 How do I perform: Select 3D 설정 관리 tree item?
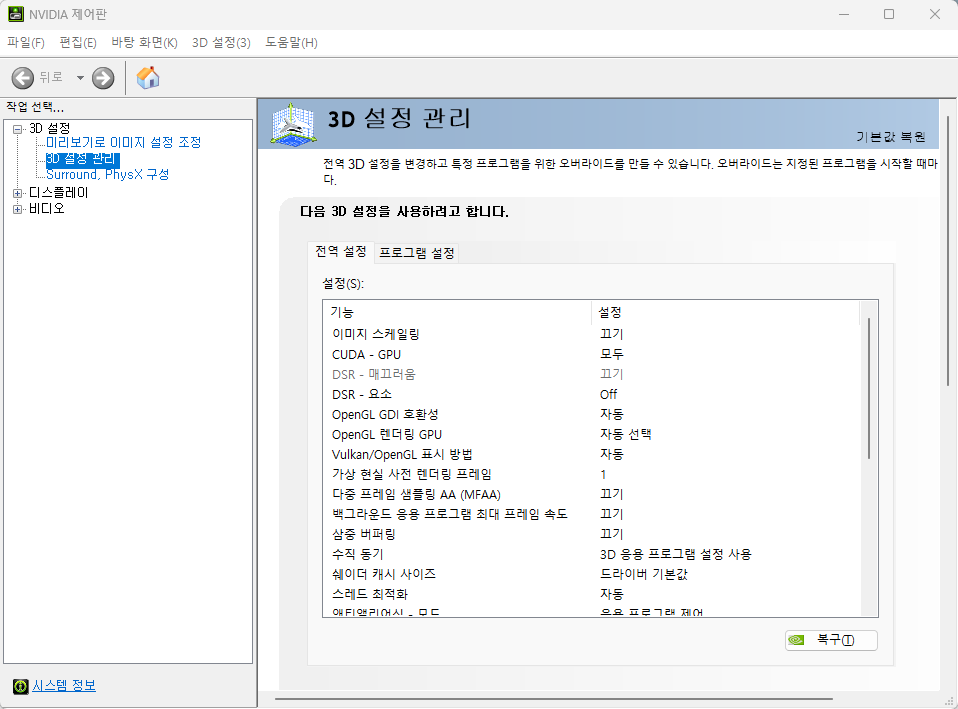[x=82, y=159]
